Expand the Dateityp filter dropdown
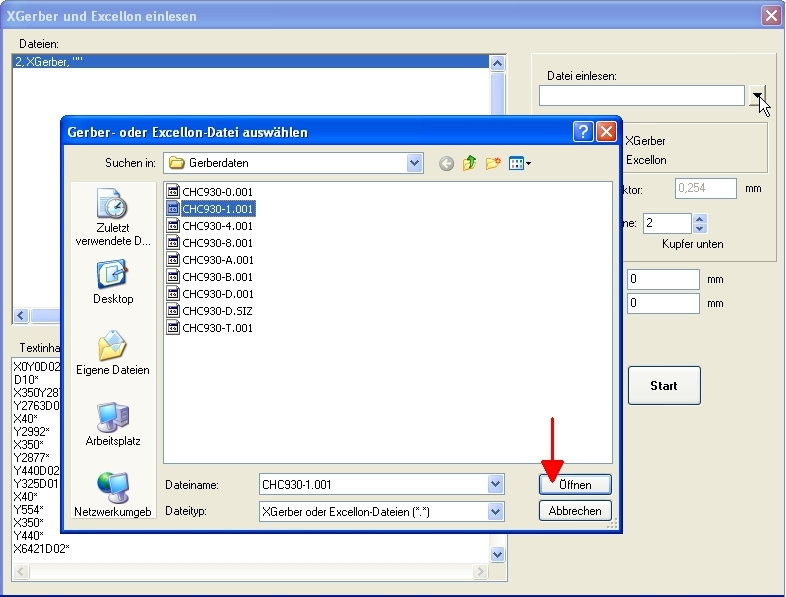 pos(496,512)
